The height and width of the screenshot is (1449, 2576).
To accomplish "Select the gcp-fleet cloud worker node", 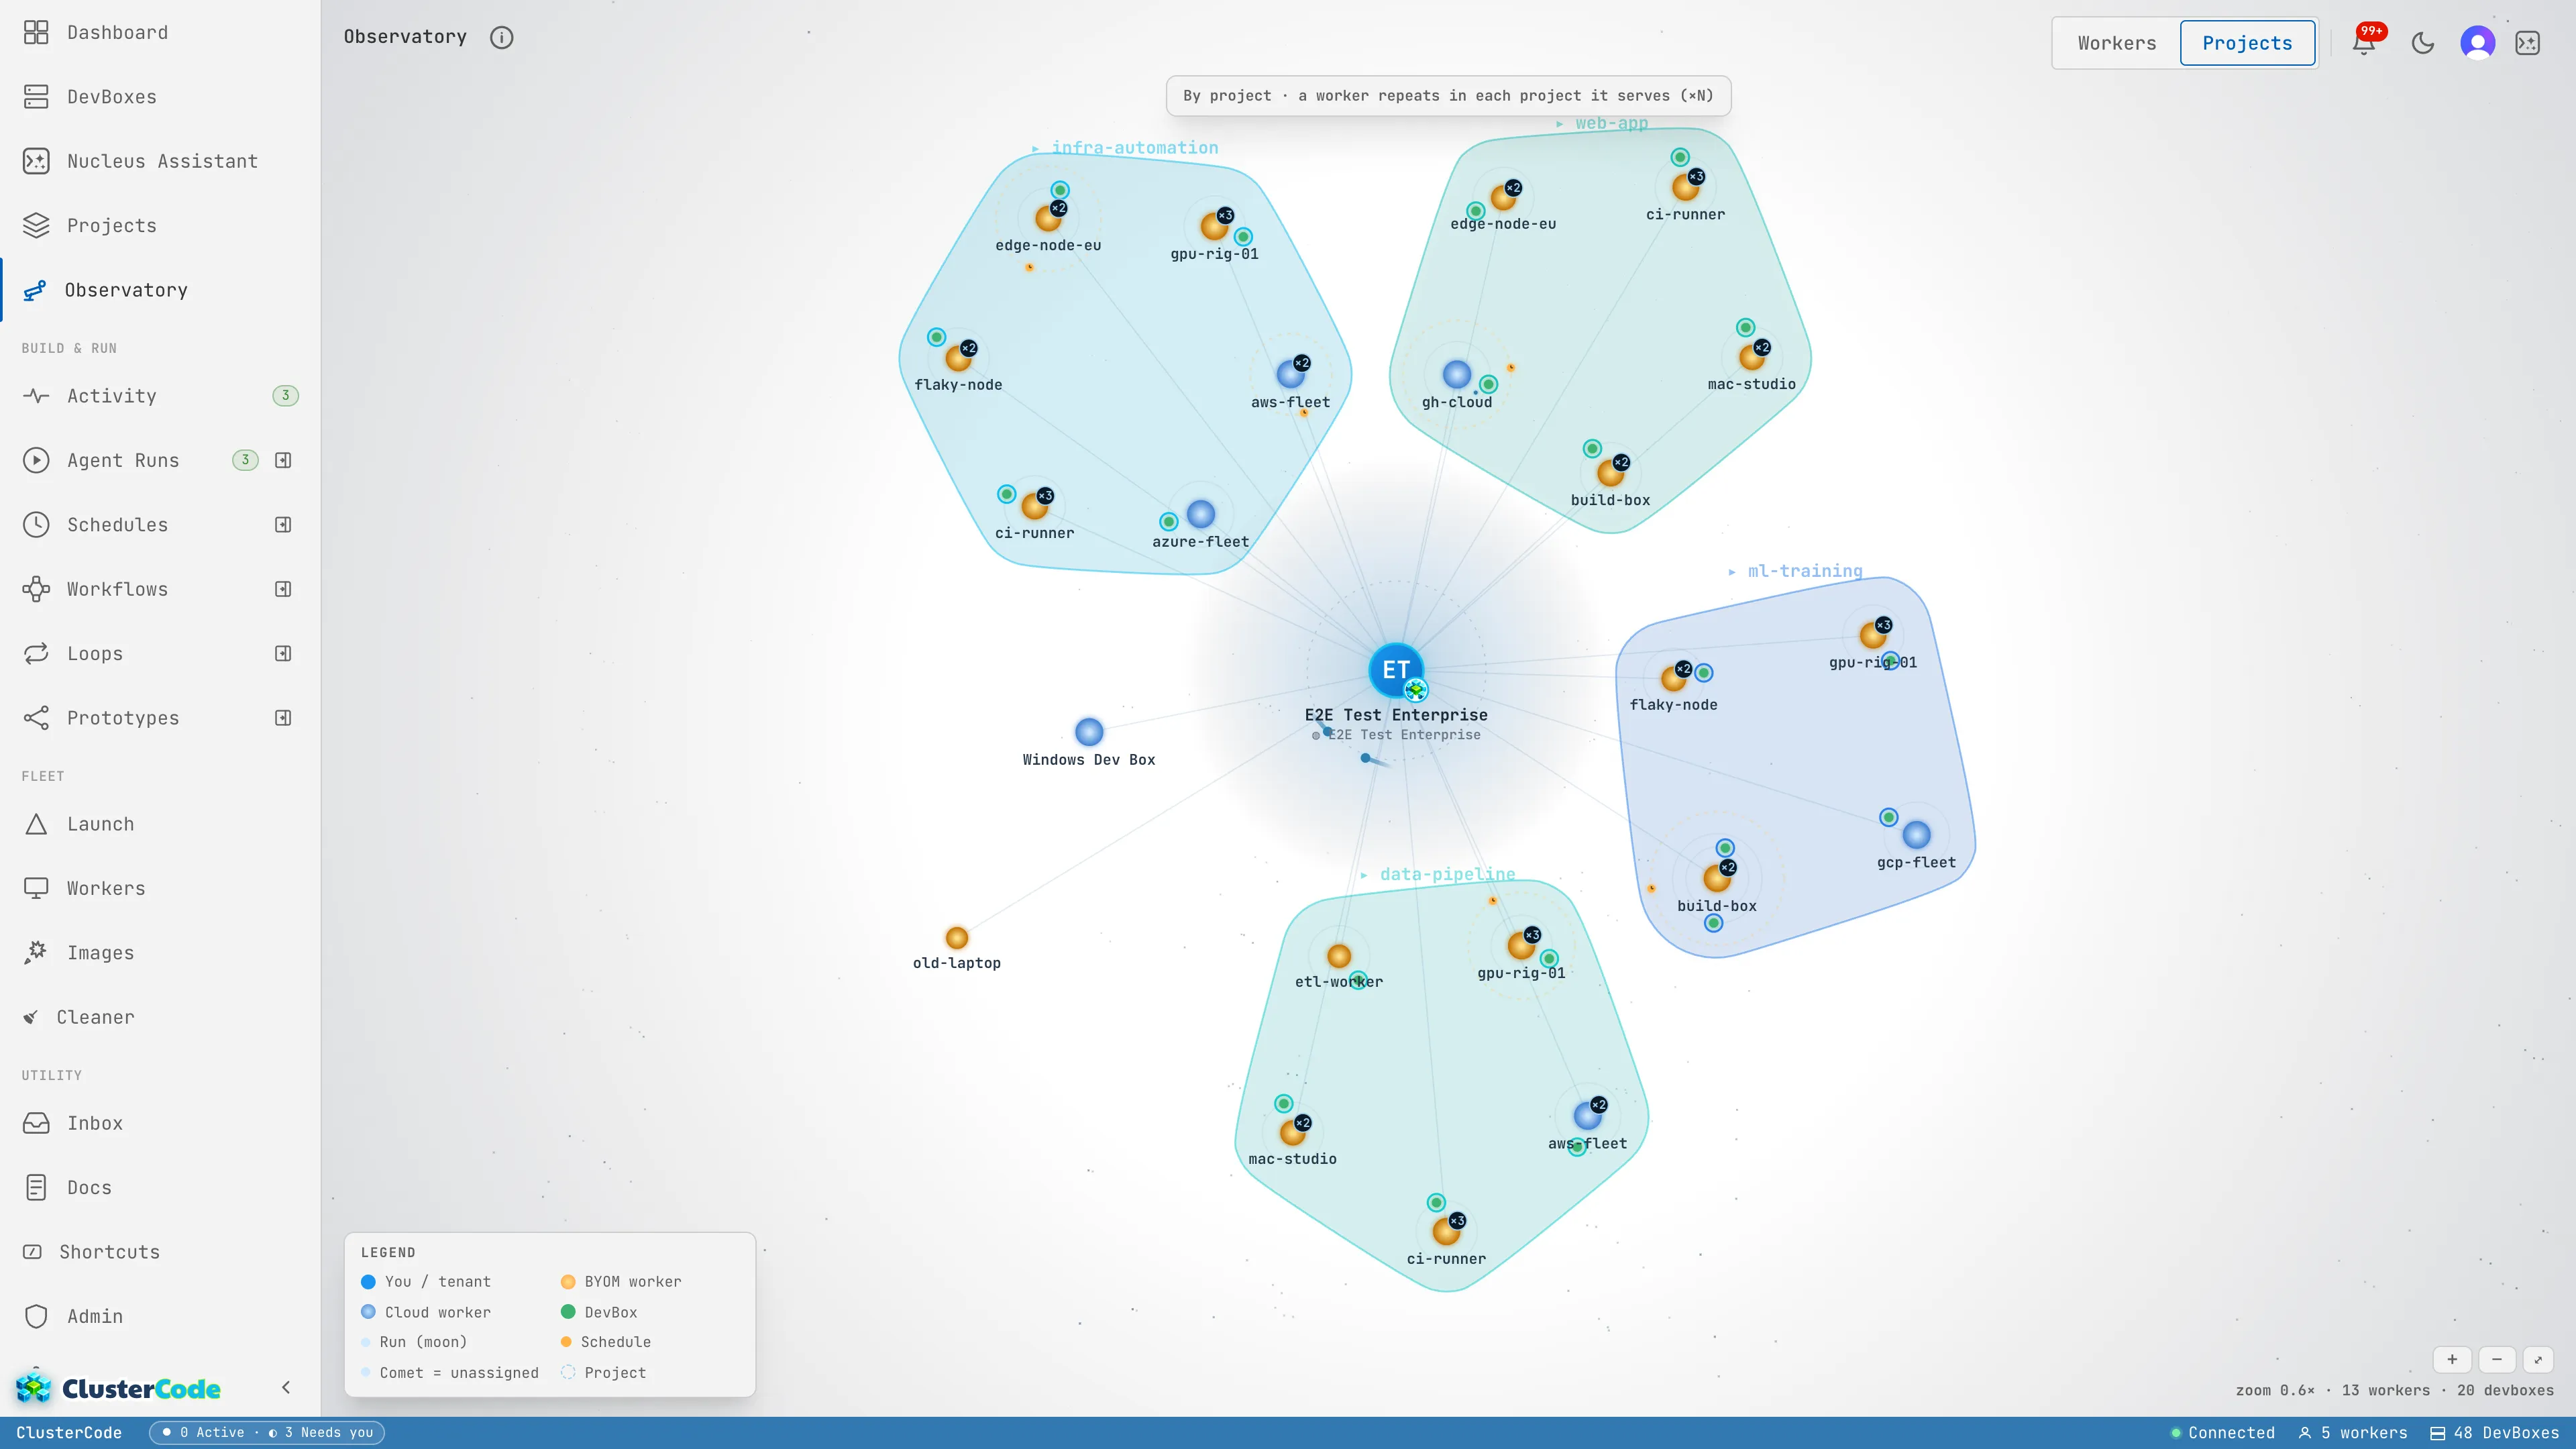I will 1916,835.
